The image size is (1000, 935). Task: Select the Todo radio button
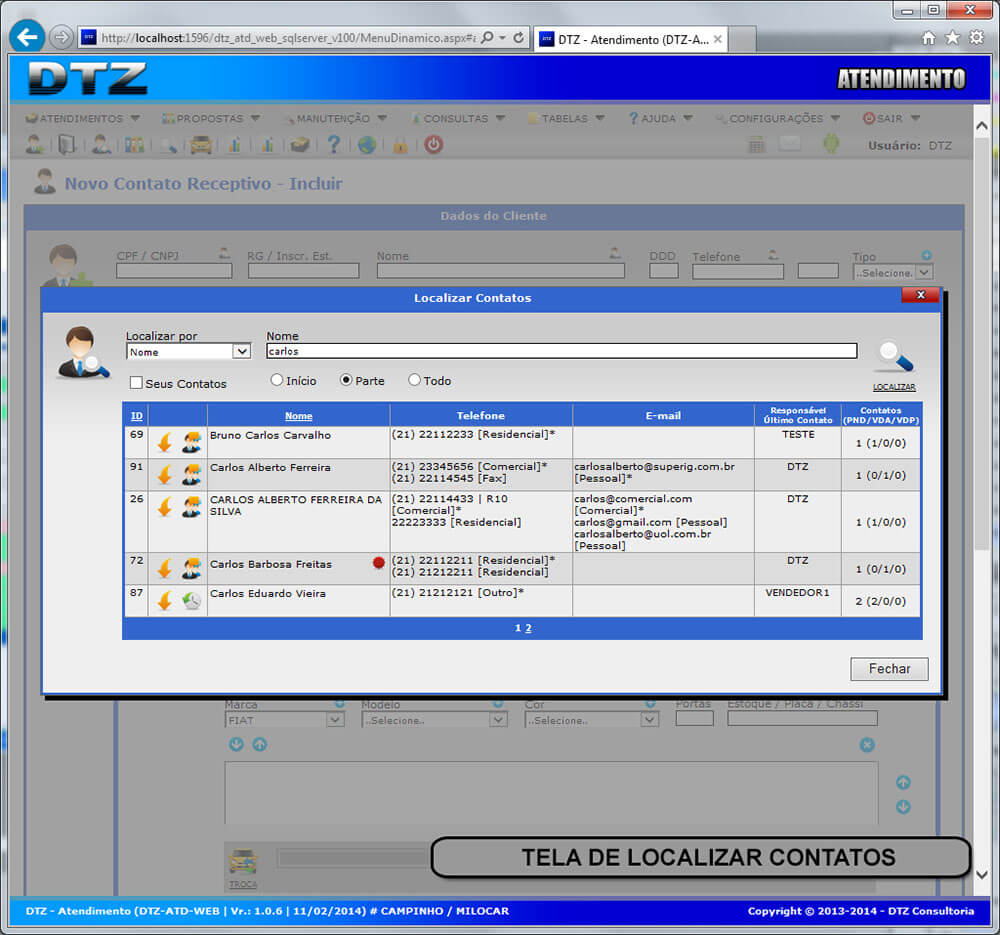pyautogui.click(x=414, y=381)
